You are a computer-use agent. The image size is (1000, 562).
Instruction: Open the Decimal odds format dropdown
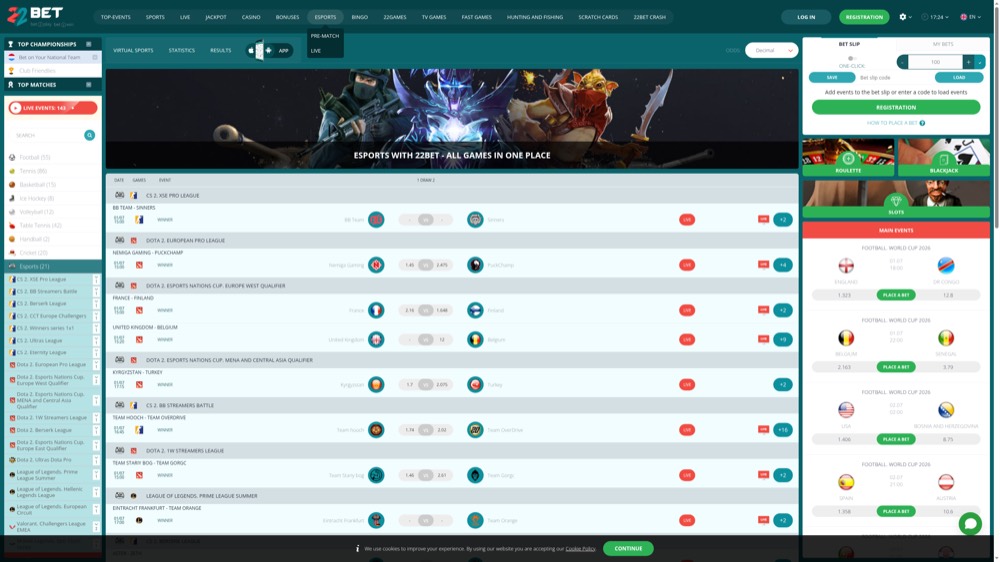(x=772, y=50)
